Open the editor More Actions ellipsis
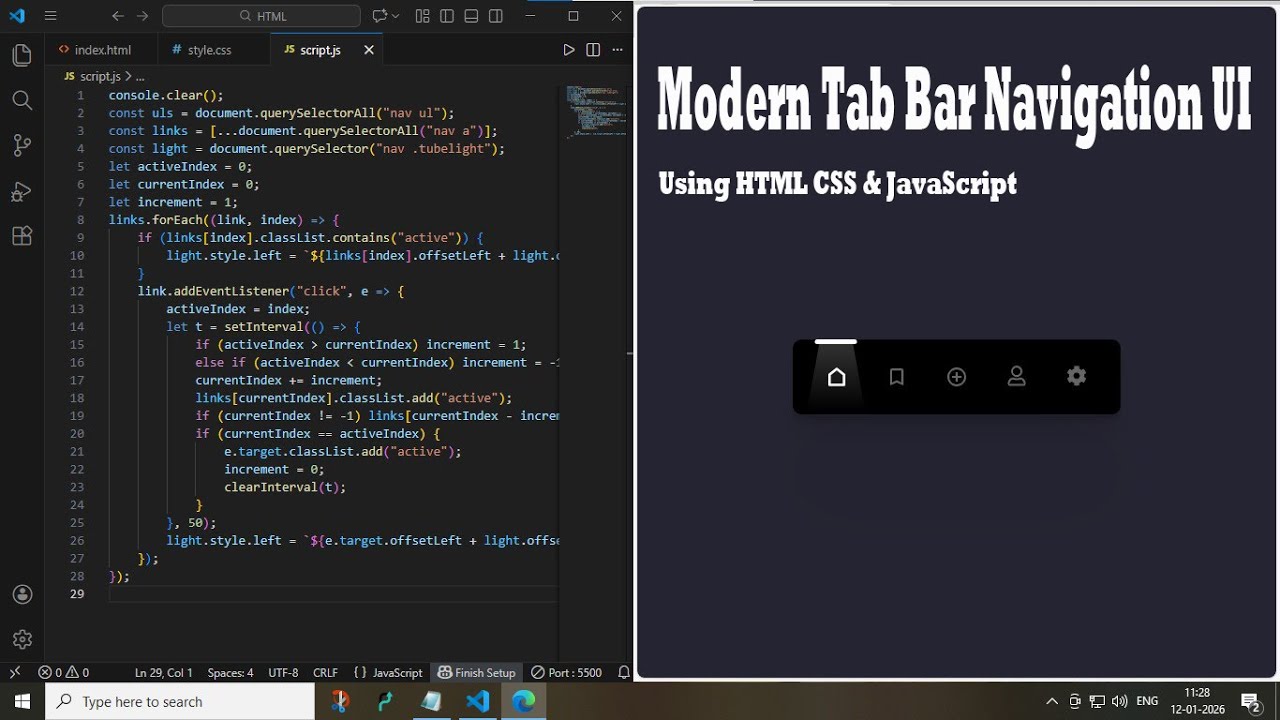This screenshot has width=1280, height=720. click(617, 50)
